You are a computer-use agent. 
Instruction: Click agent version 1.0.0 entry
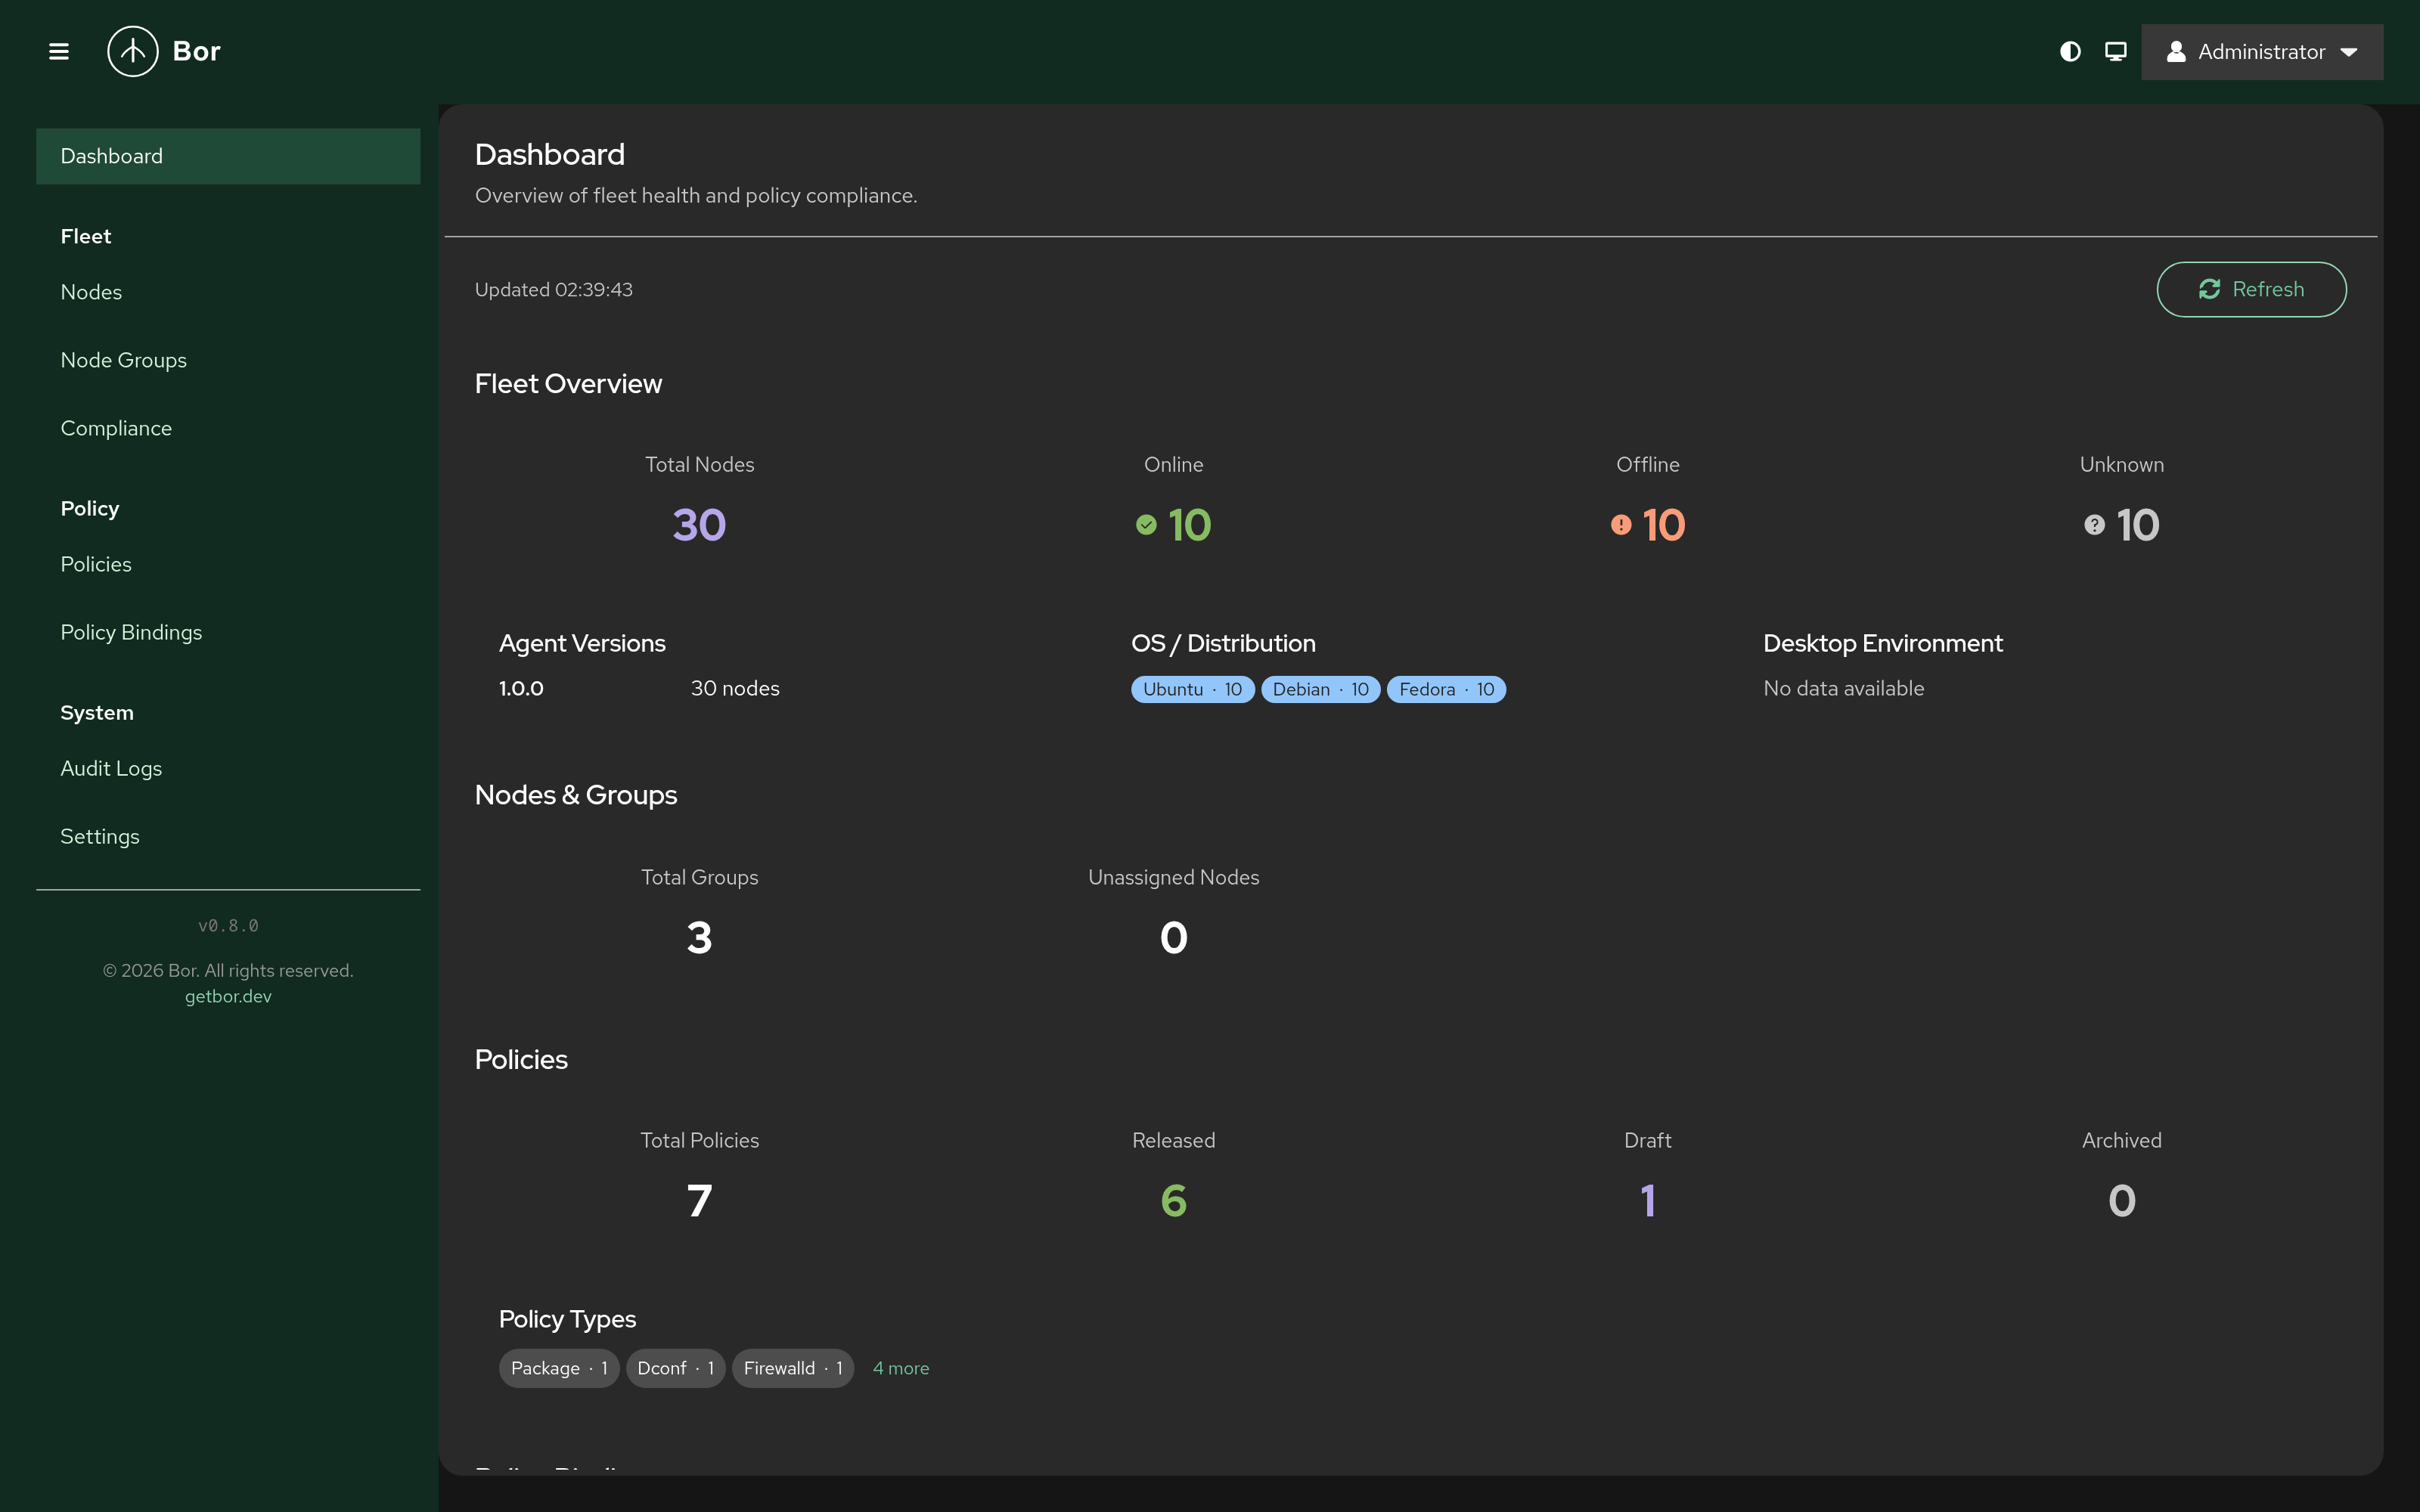[521, 688]
